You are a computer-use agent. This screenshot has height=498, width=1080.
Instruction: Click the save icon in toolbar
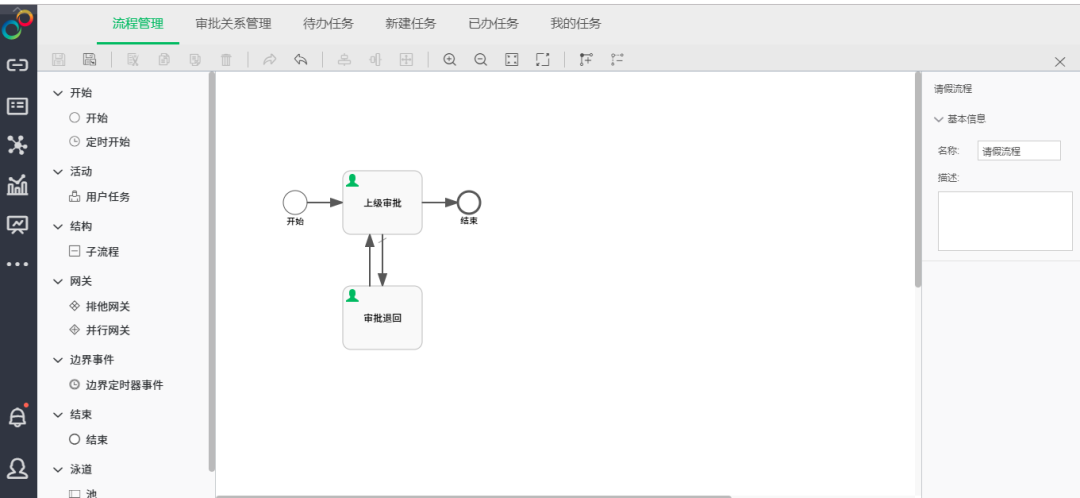click(59, 60)
